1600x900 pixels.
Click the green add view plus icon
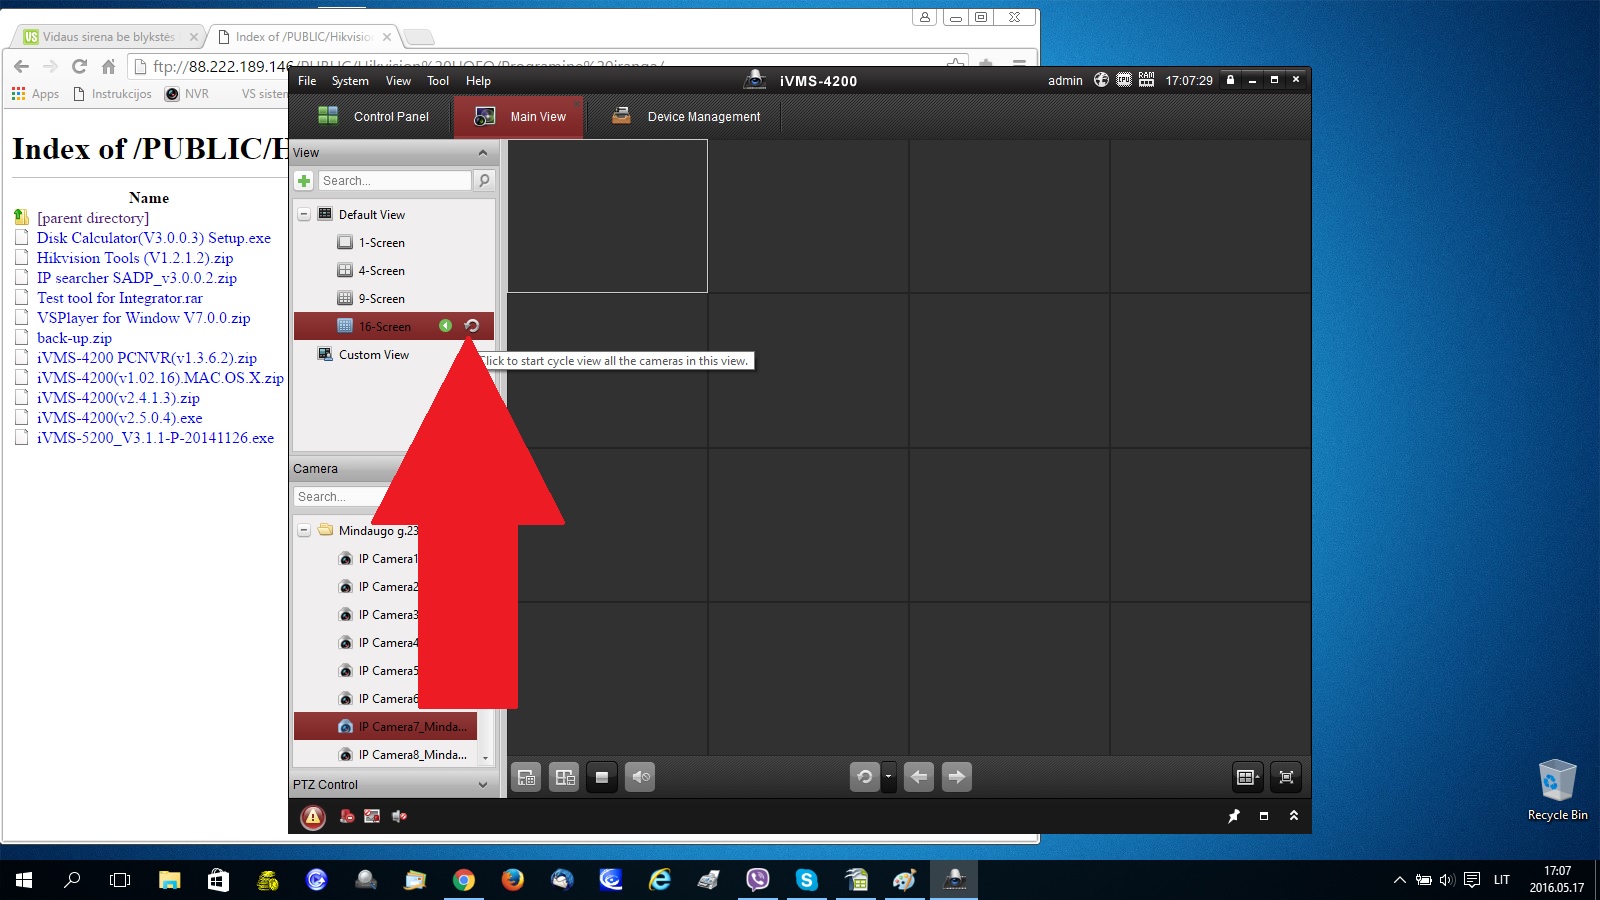click(x=304, y=181)
